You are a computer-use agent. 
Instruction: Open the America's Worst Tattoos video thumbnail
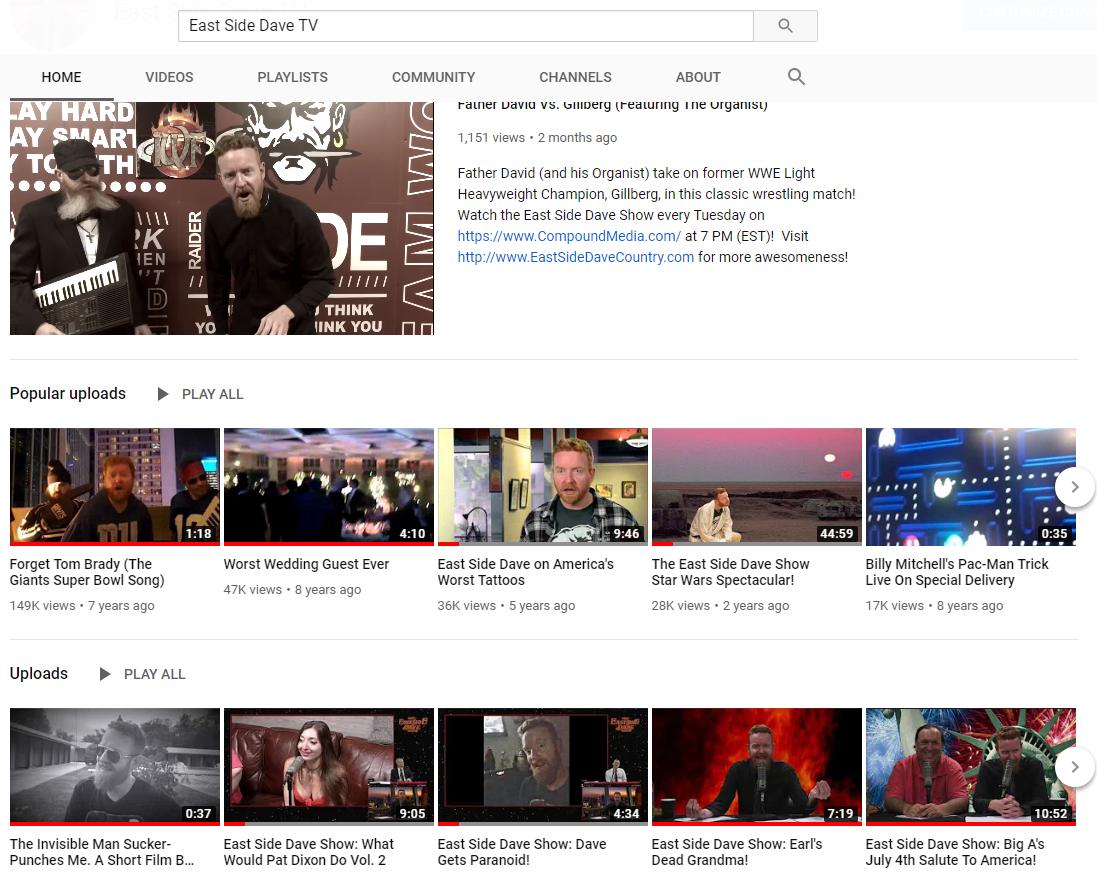point(543,487)
